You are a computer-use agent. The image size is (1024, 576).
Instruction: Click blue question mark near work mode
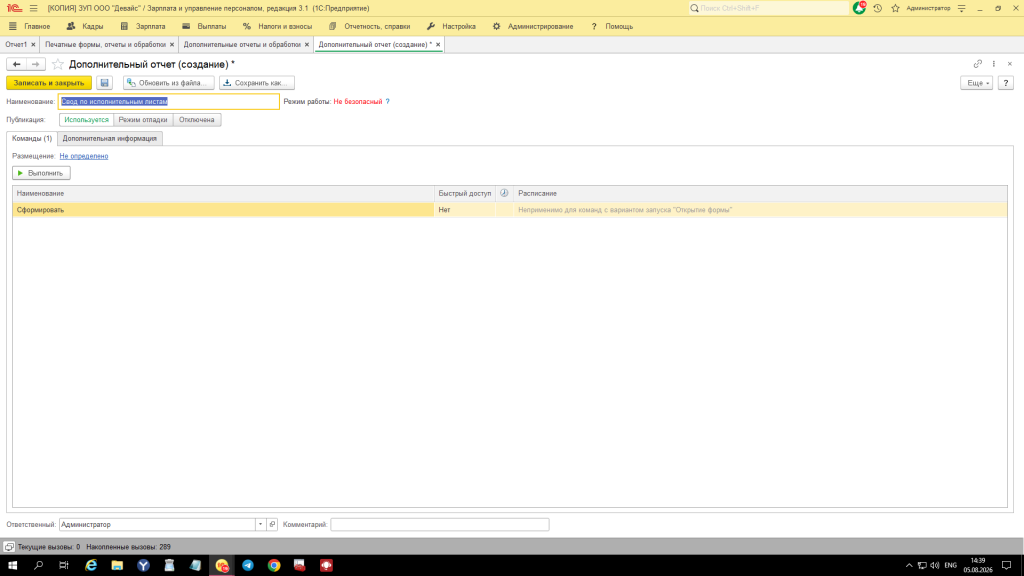coord(387,101)
